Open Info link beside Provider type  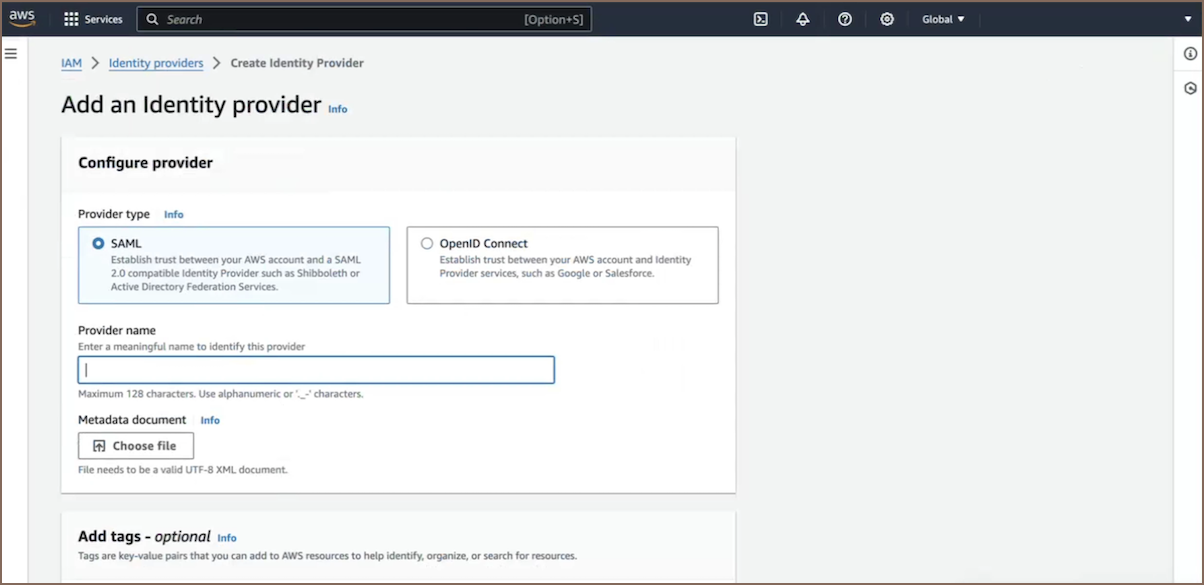(x=174, y=214)
